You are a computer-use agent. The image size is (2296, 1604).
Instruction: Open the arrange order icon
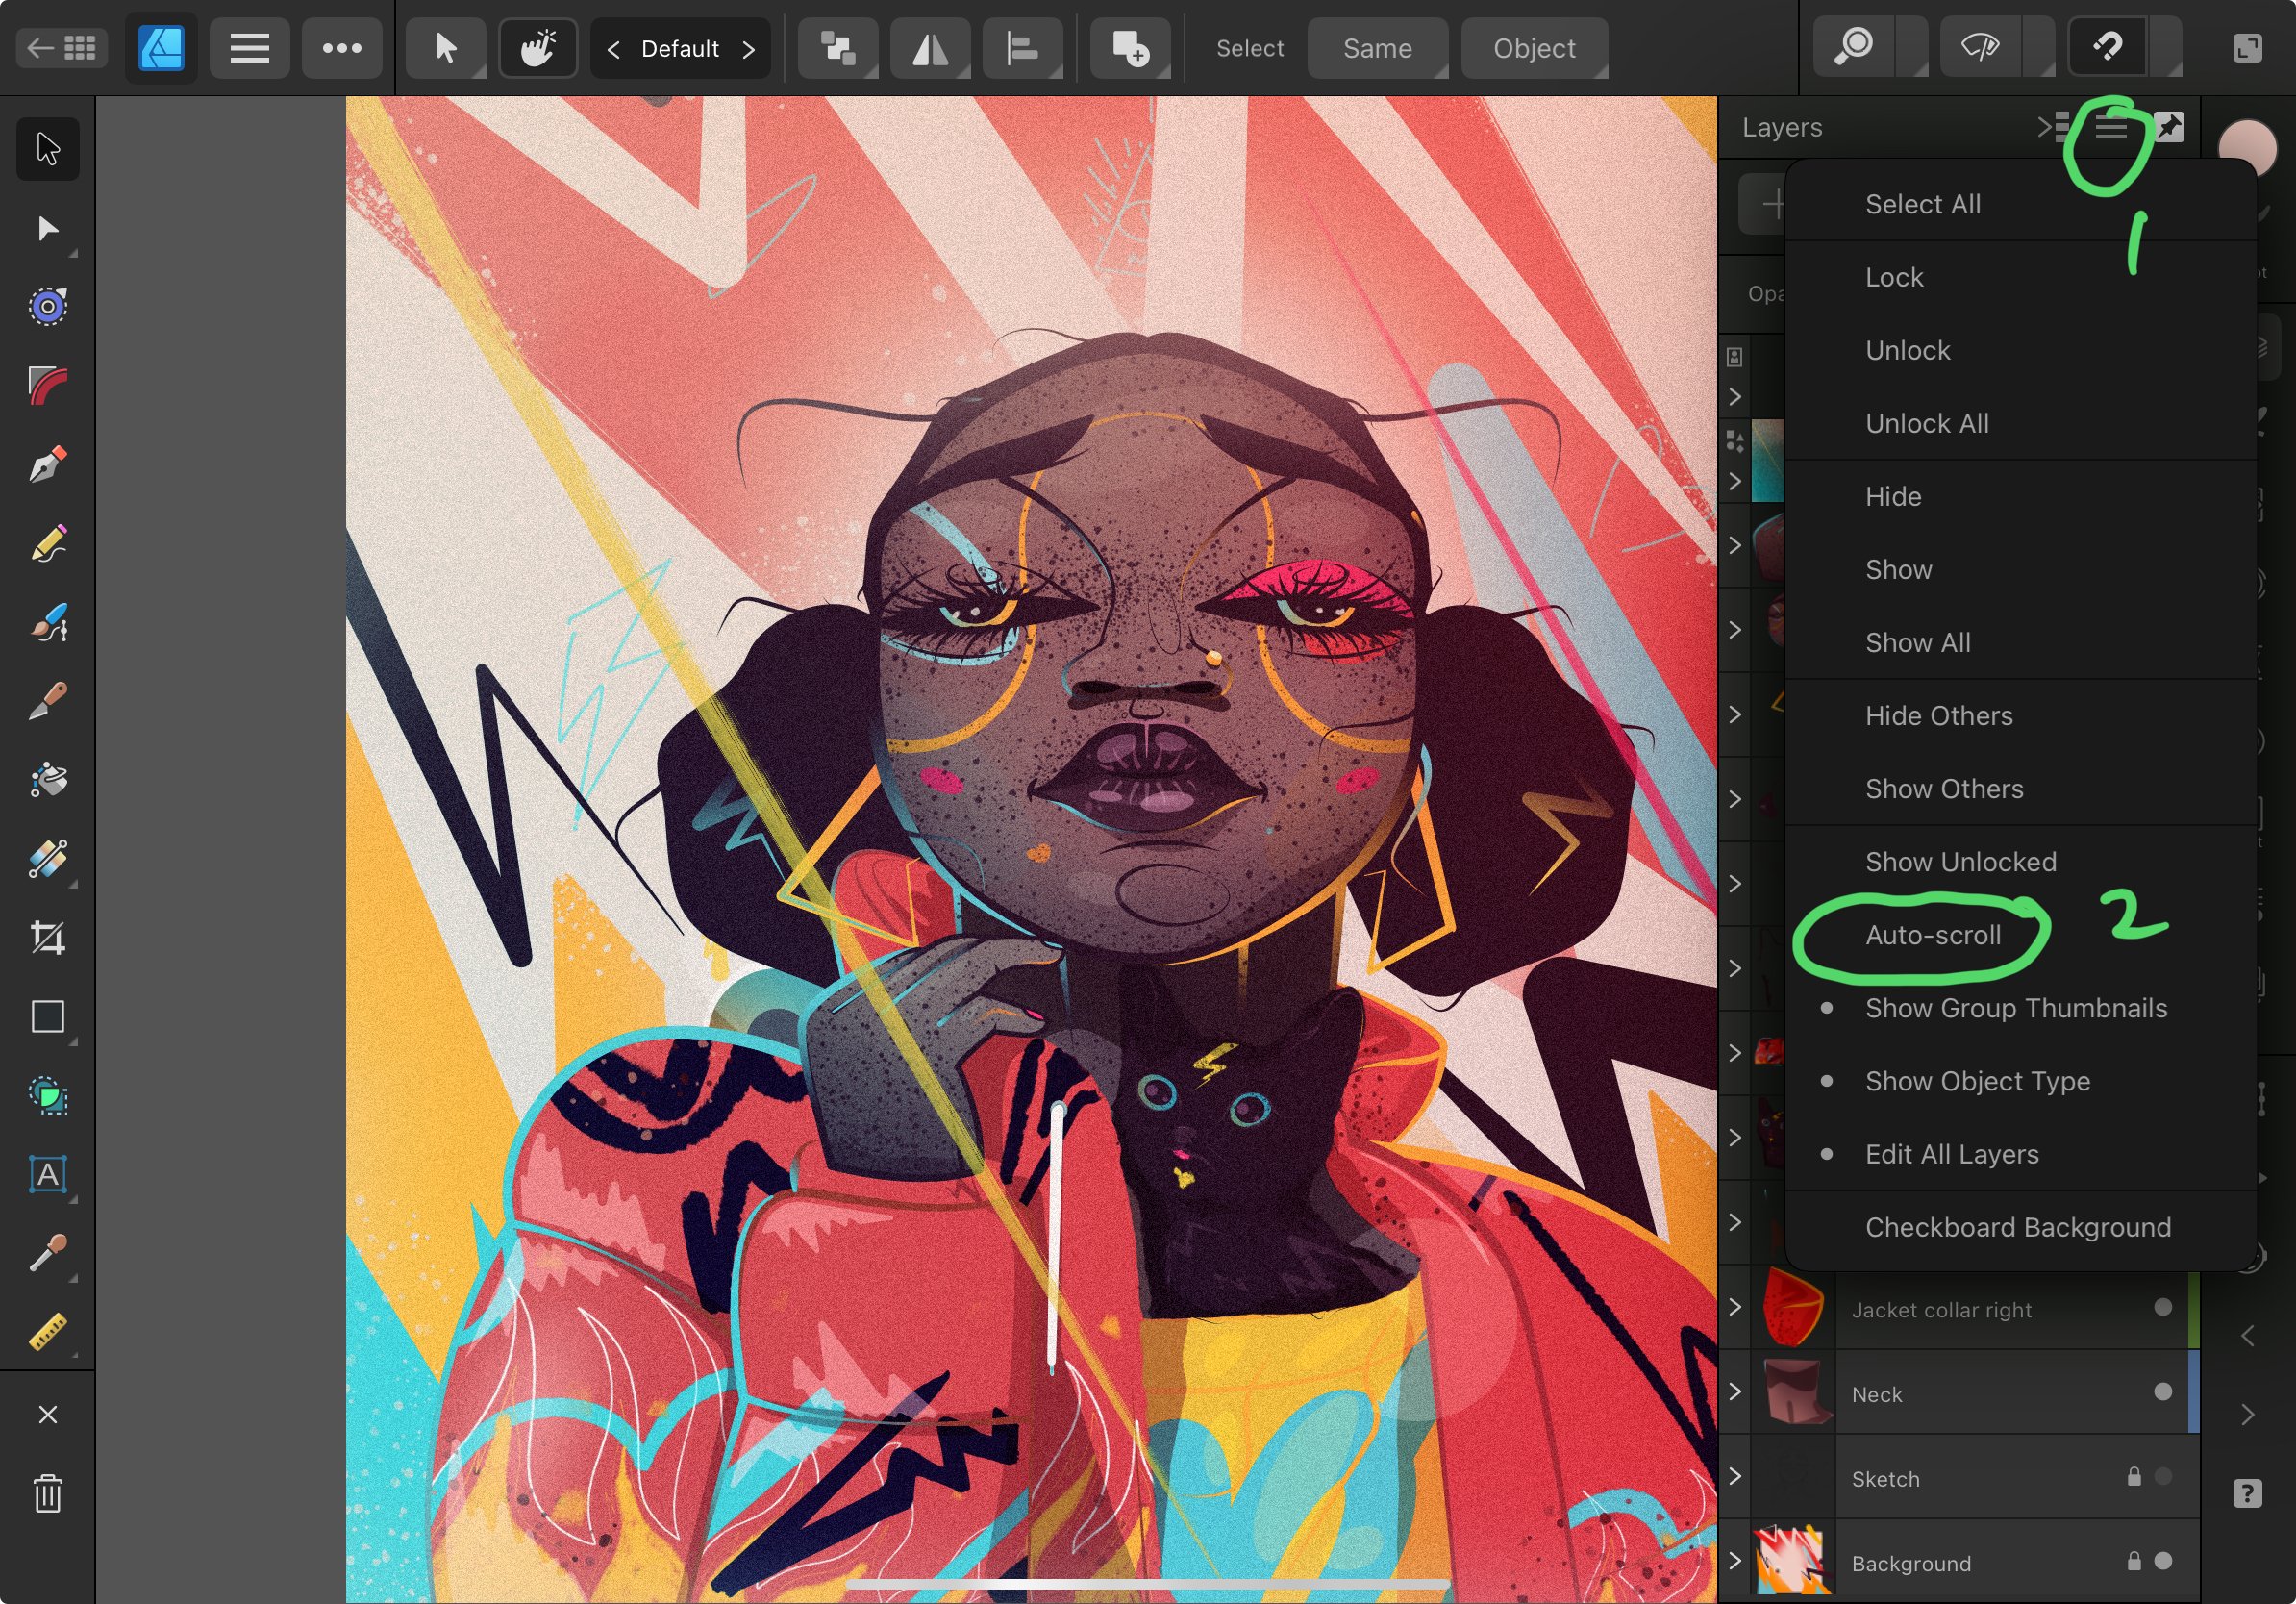[838, 48]
